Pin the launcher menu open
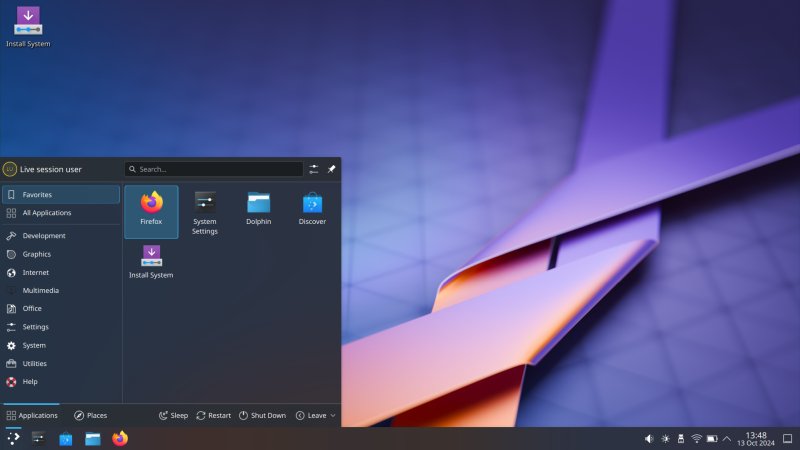 pos(332,169)
